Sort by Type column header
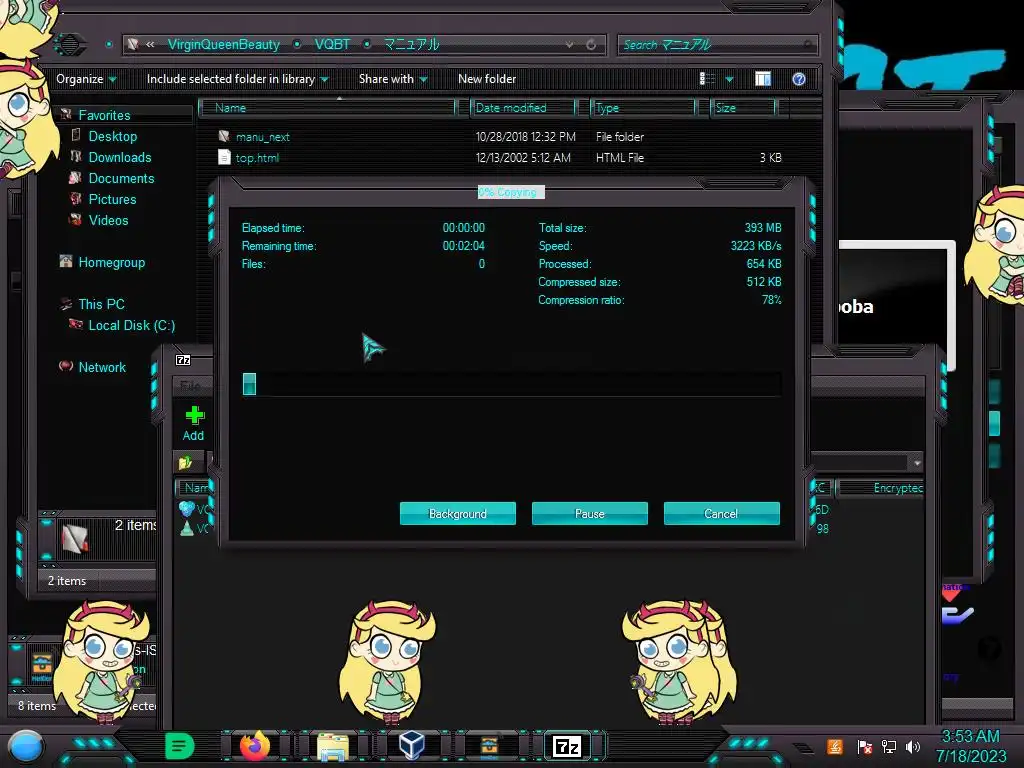 pyautogui.click(x=643, y=108)
